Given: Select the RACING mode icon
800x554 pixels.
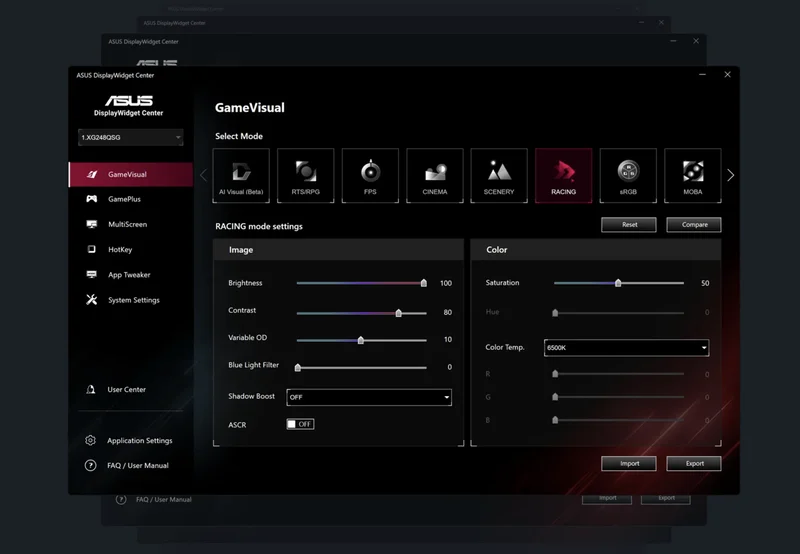Looking at the screenshot, I should (x=564, y=175).
